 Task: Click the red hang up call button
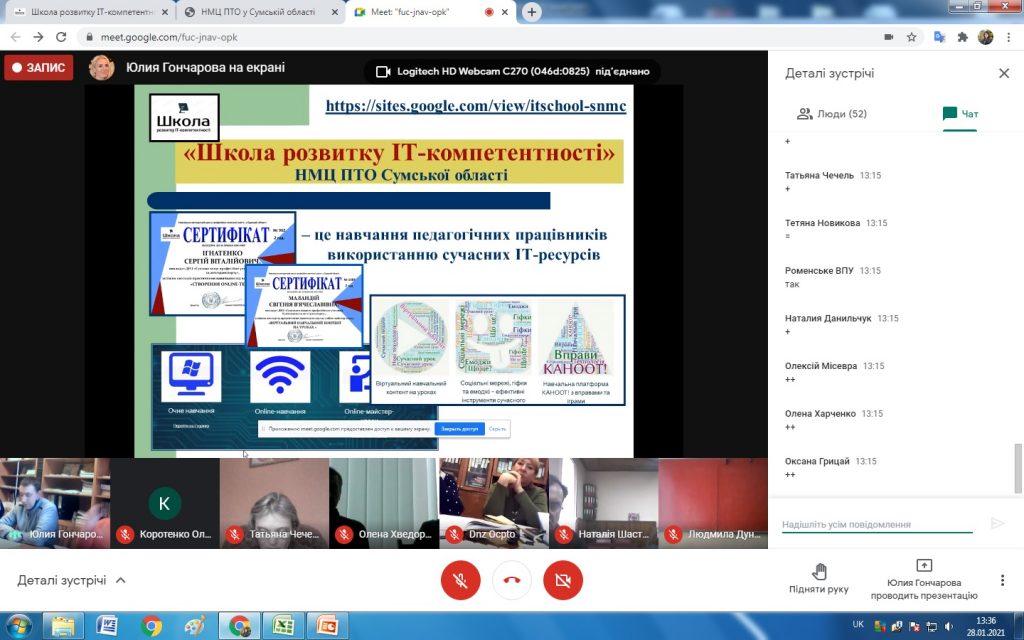coord(512,580)
